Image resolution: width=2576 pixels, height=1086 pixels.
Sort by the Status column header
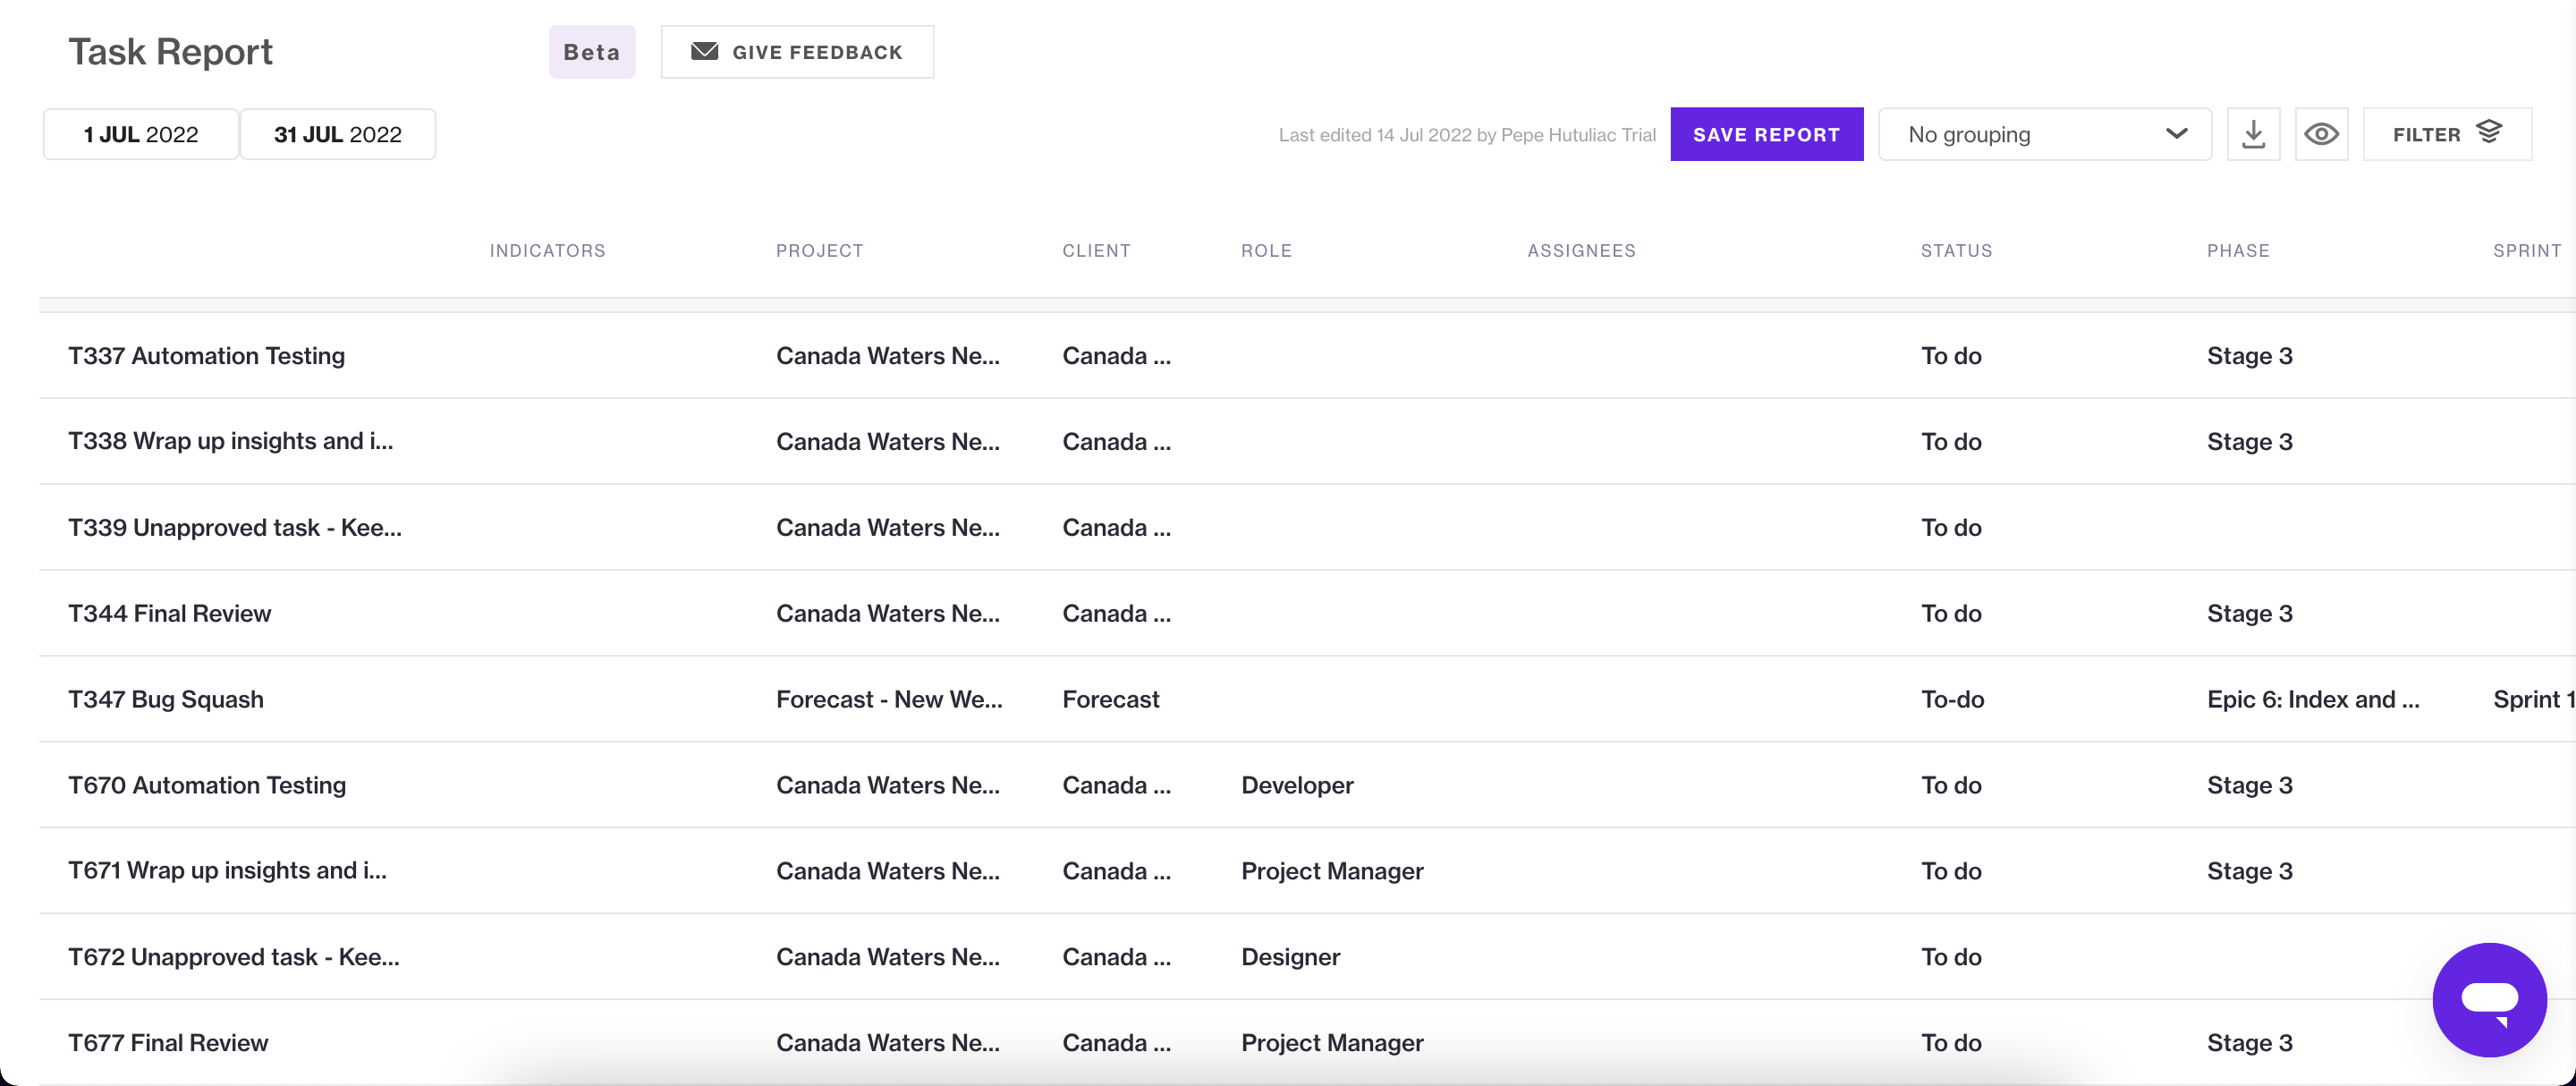pos(1956,251)
